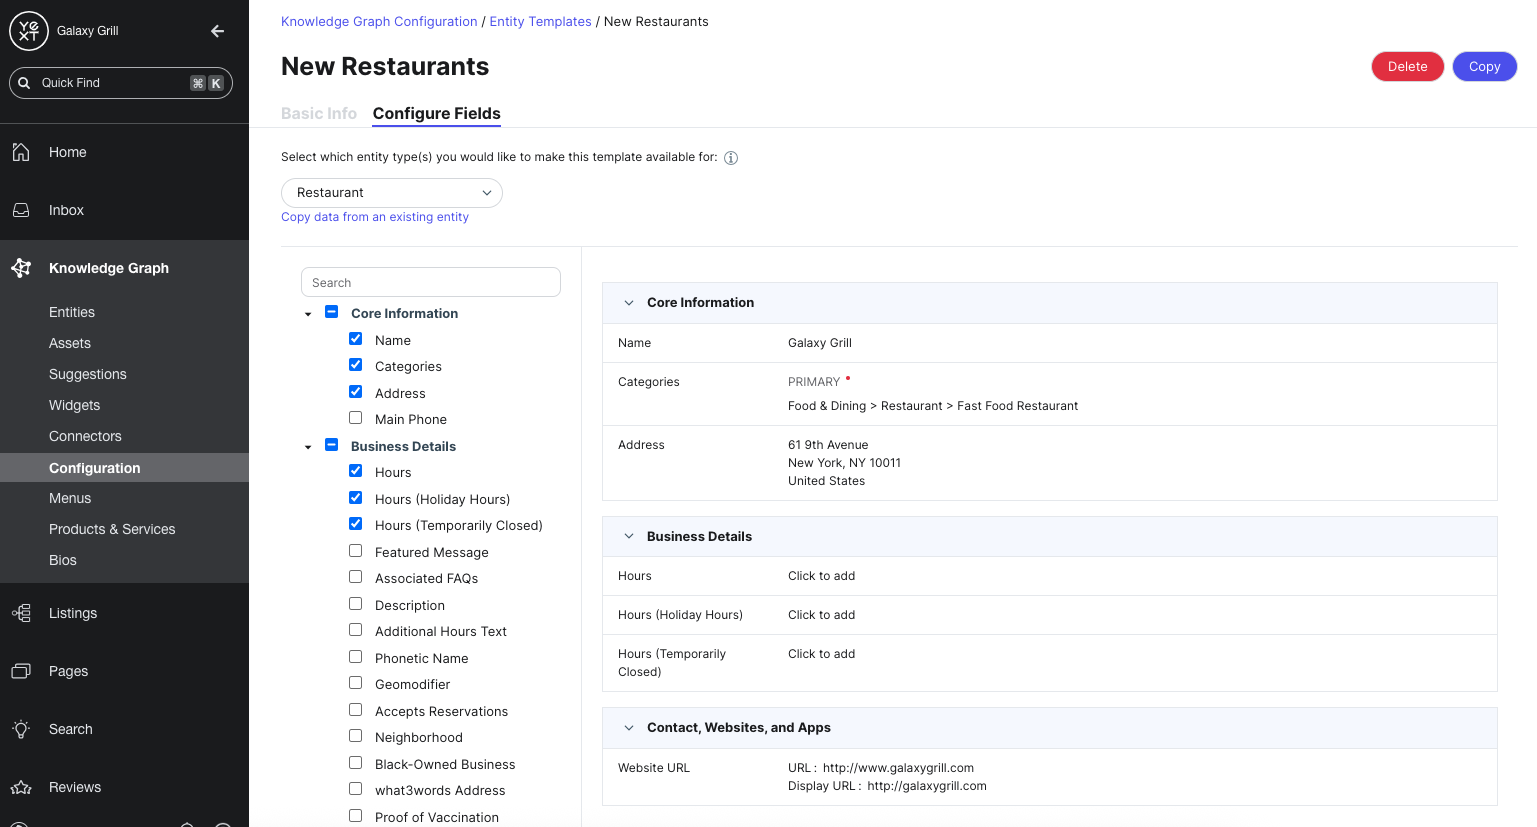Click the Listings icon in sidebar
Screen dimensions: 1537x827
pyautogui.click(x=21, y=613)
